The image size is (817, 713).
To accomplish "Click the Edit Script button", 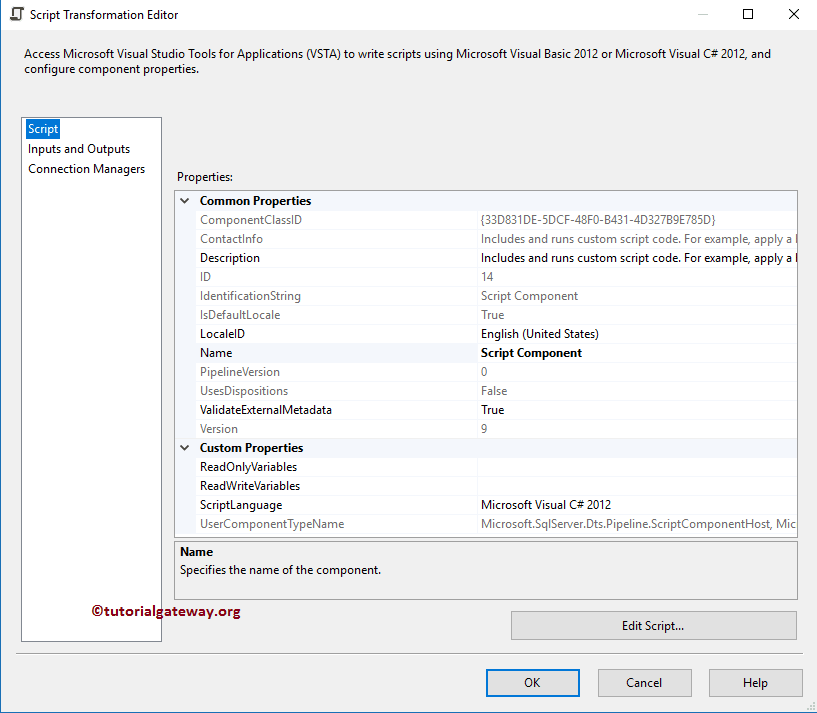I will point(653,625).
